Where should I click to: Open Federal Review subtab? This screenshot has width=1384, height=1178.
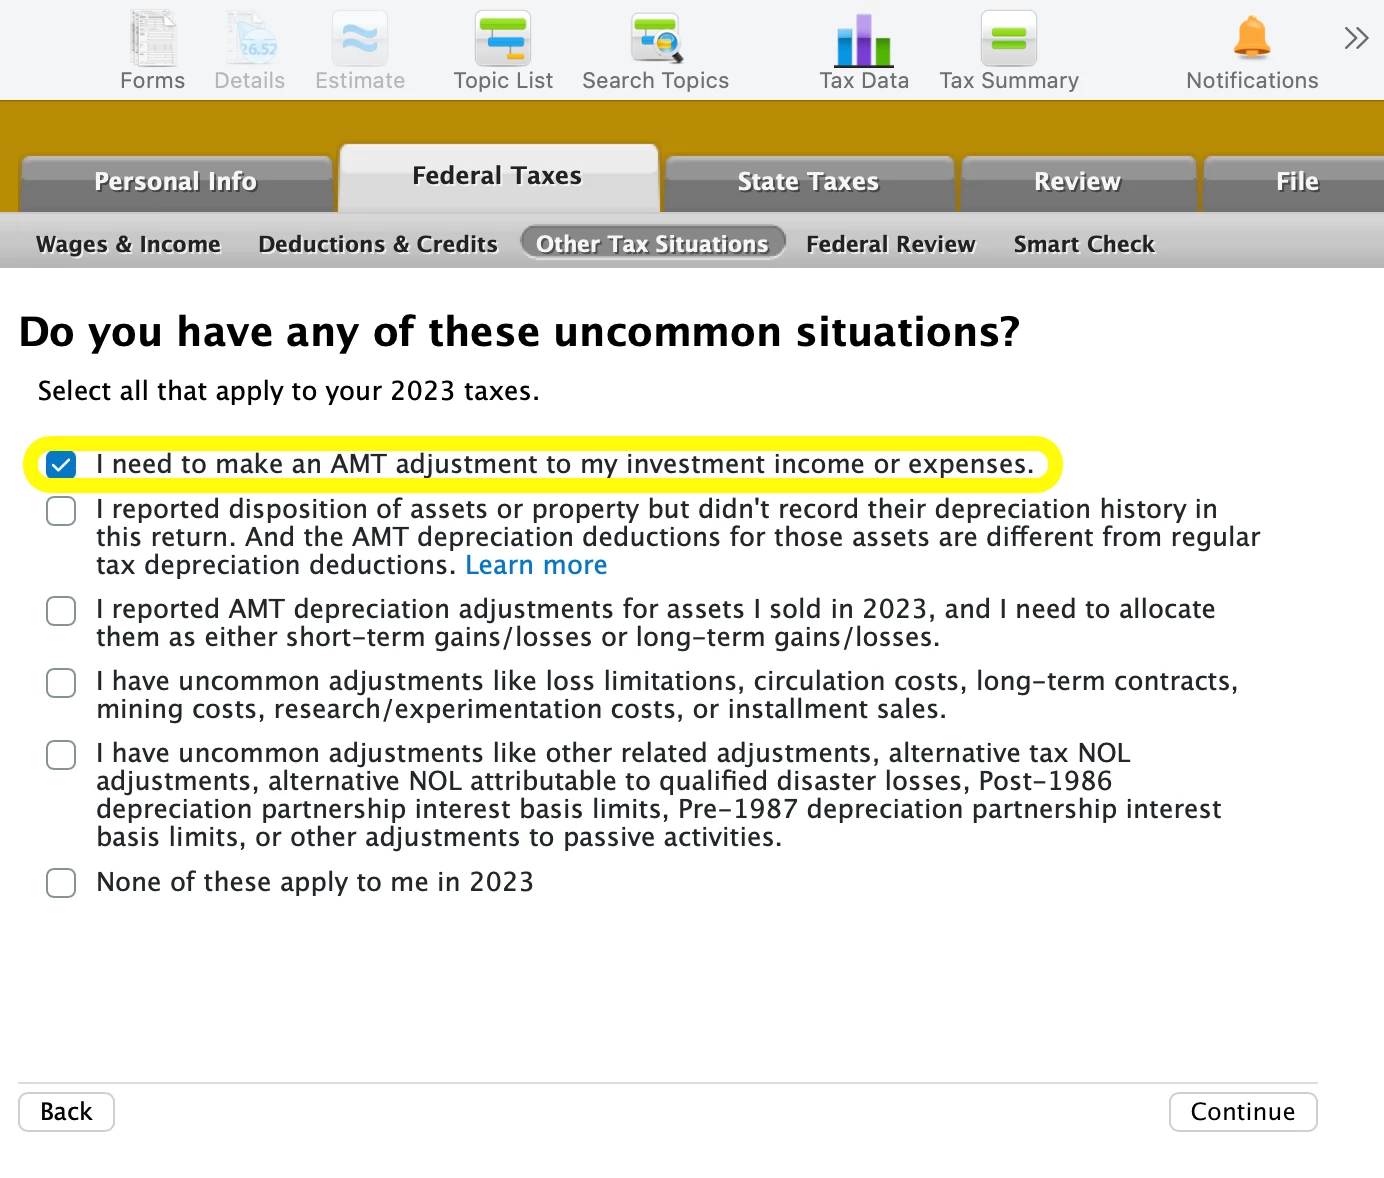[891, 244]
